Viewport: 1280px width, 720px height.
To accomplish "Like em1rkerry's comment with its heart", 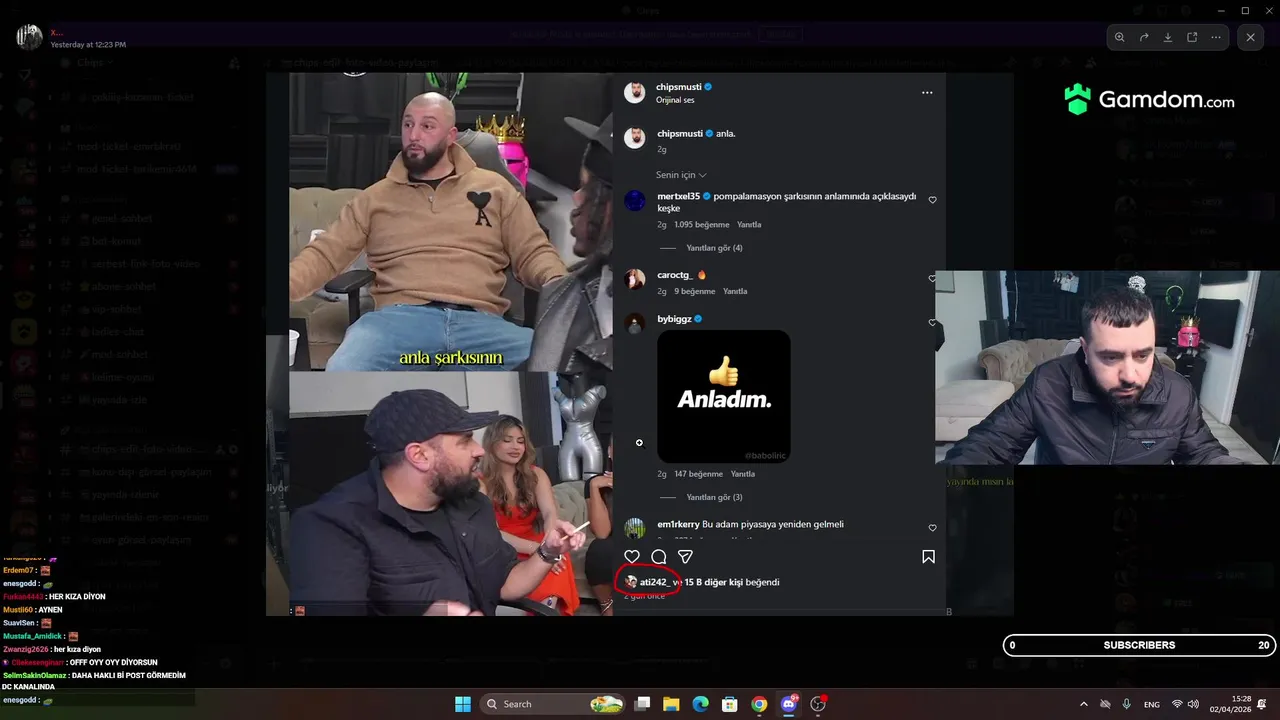I will coord(932,528).
